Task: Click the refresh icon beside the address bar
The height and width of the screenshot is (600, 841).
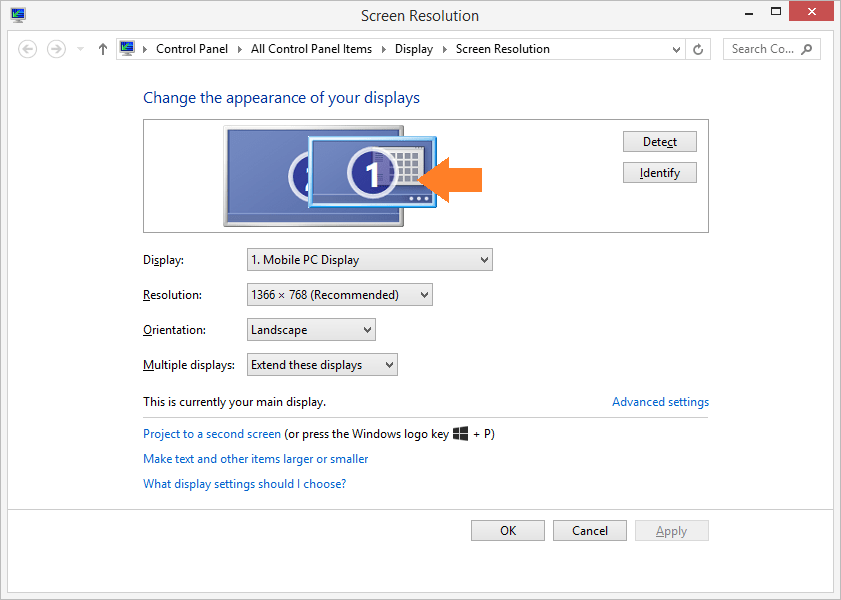Action: (698, 48)
